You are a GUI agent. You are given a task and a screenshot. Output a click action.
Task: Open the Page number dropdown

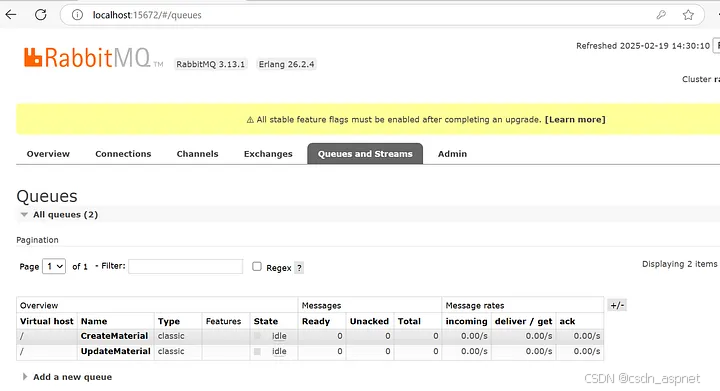pos(54,266)
